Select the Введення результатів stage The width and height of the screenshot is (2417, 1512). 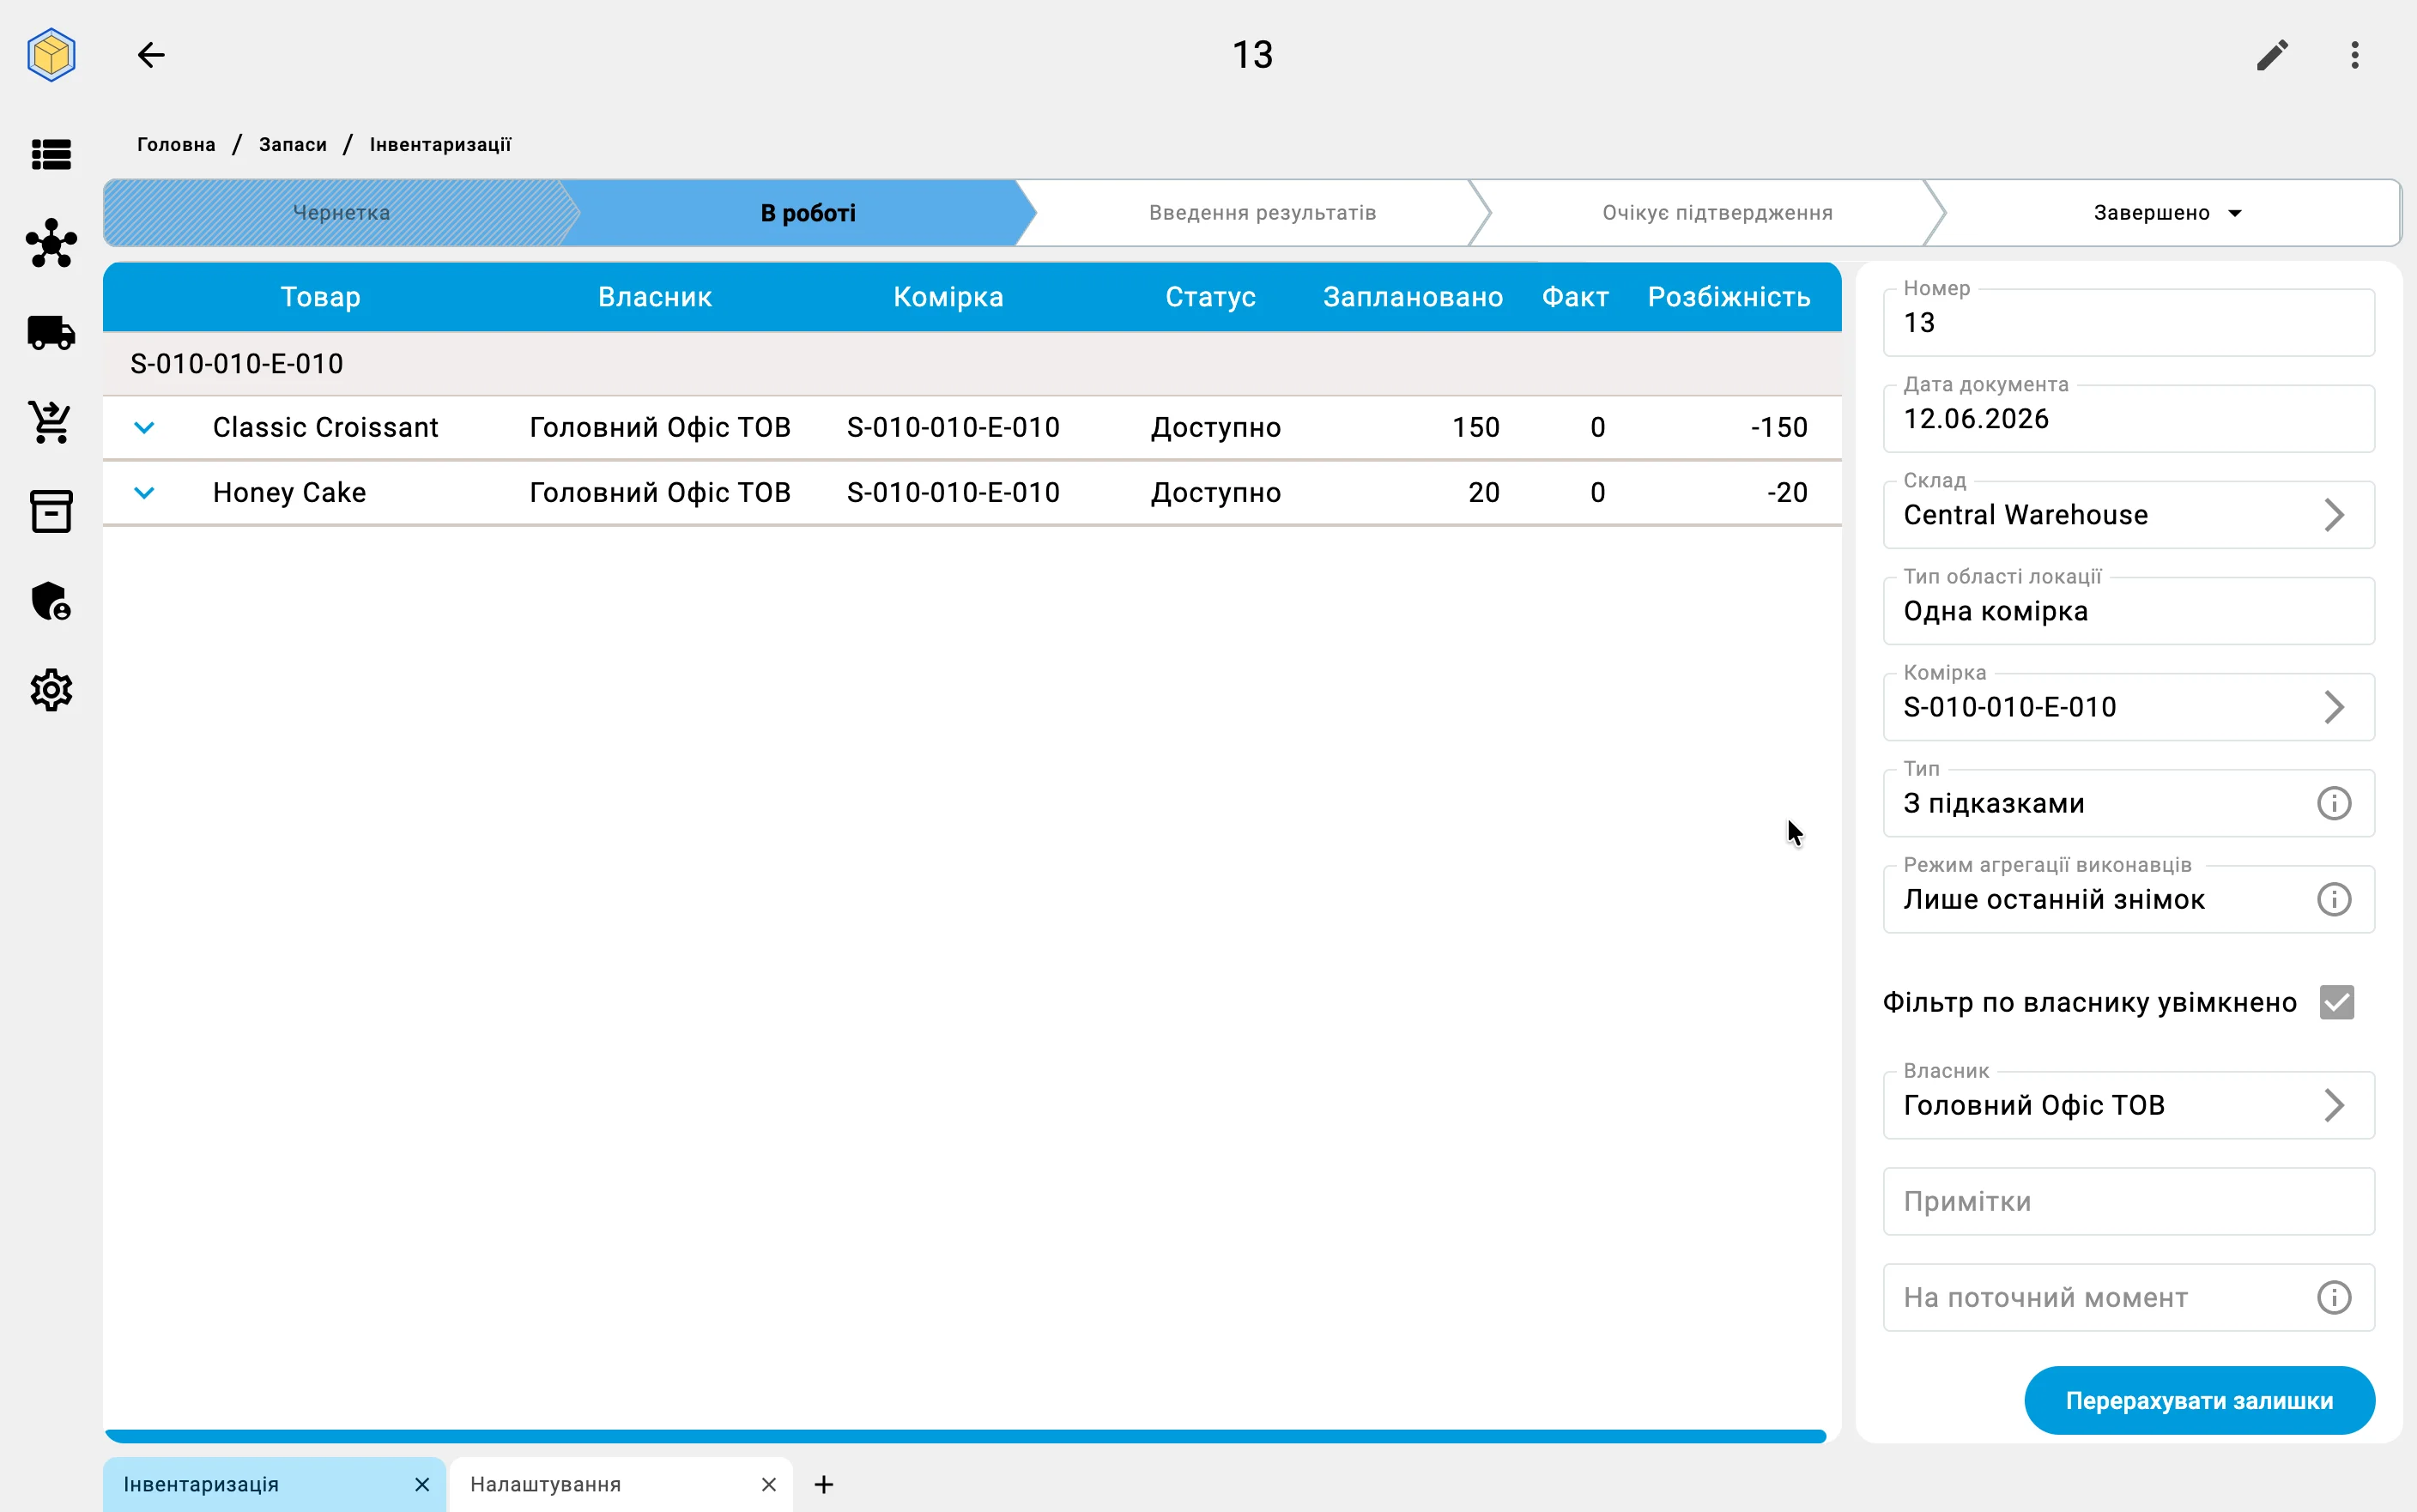(1262, 213)
